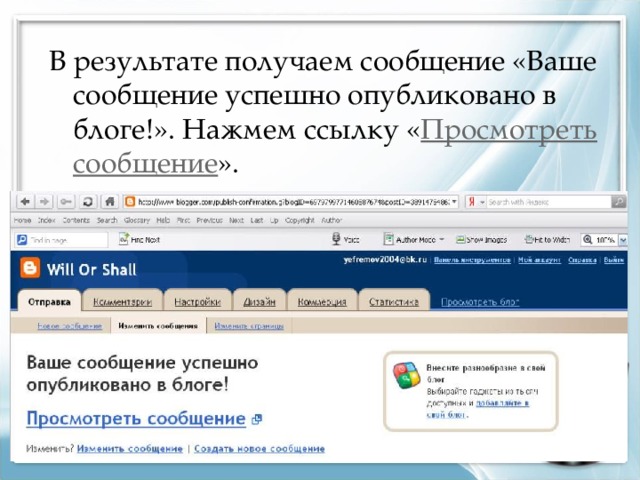
Task: Click Copyright in the navigation bar
Action: (300, 220)
